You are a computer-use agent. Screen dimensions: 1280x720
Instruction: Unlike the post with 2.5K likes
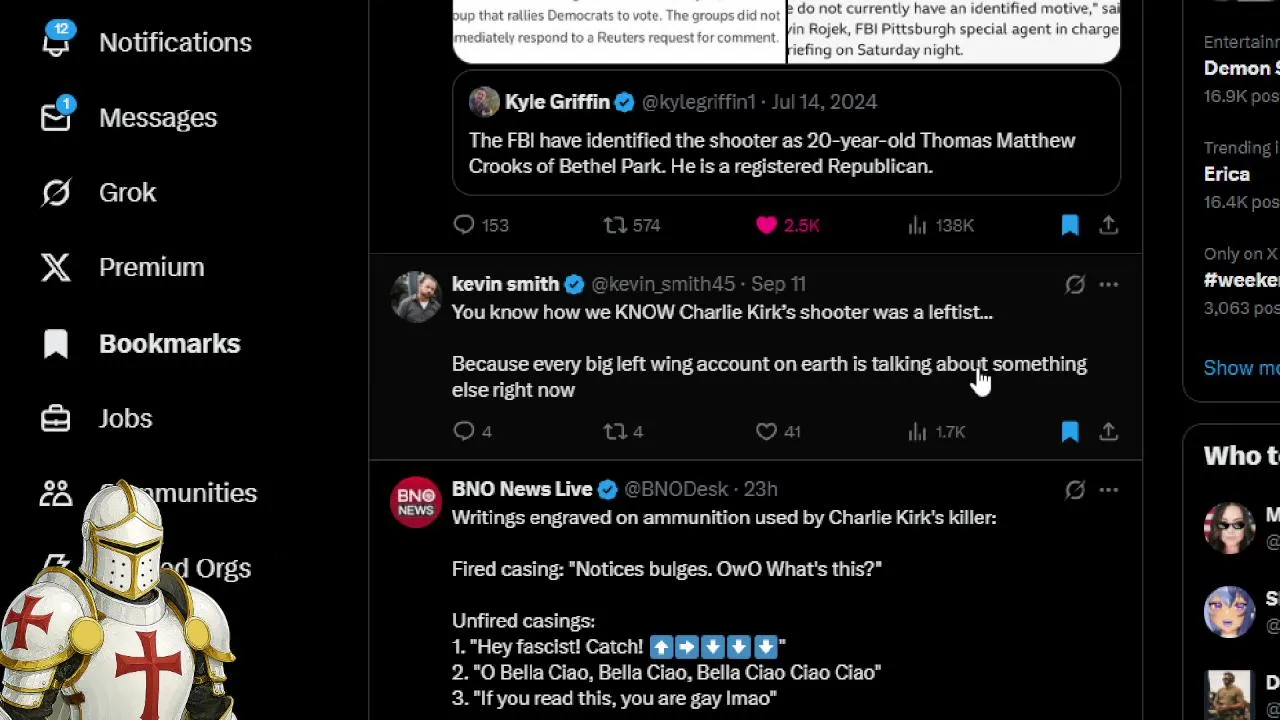766,225
